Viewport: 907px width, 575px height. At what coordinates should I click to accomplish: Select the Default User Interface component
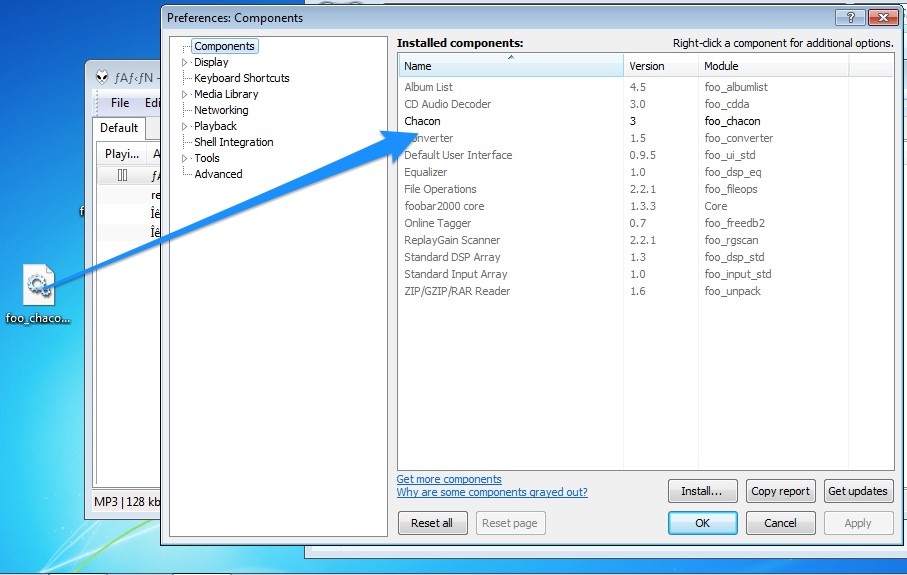coord(646,155)
